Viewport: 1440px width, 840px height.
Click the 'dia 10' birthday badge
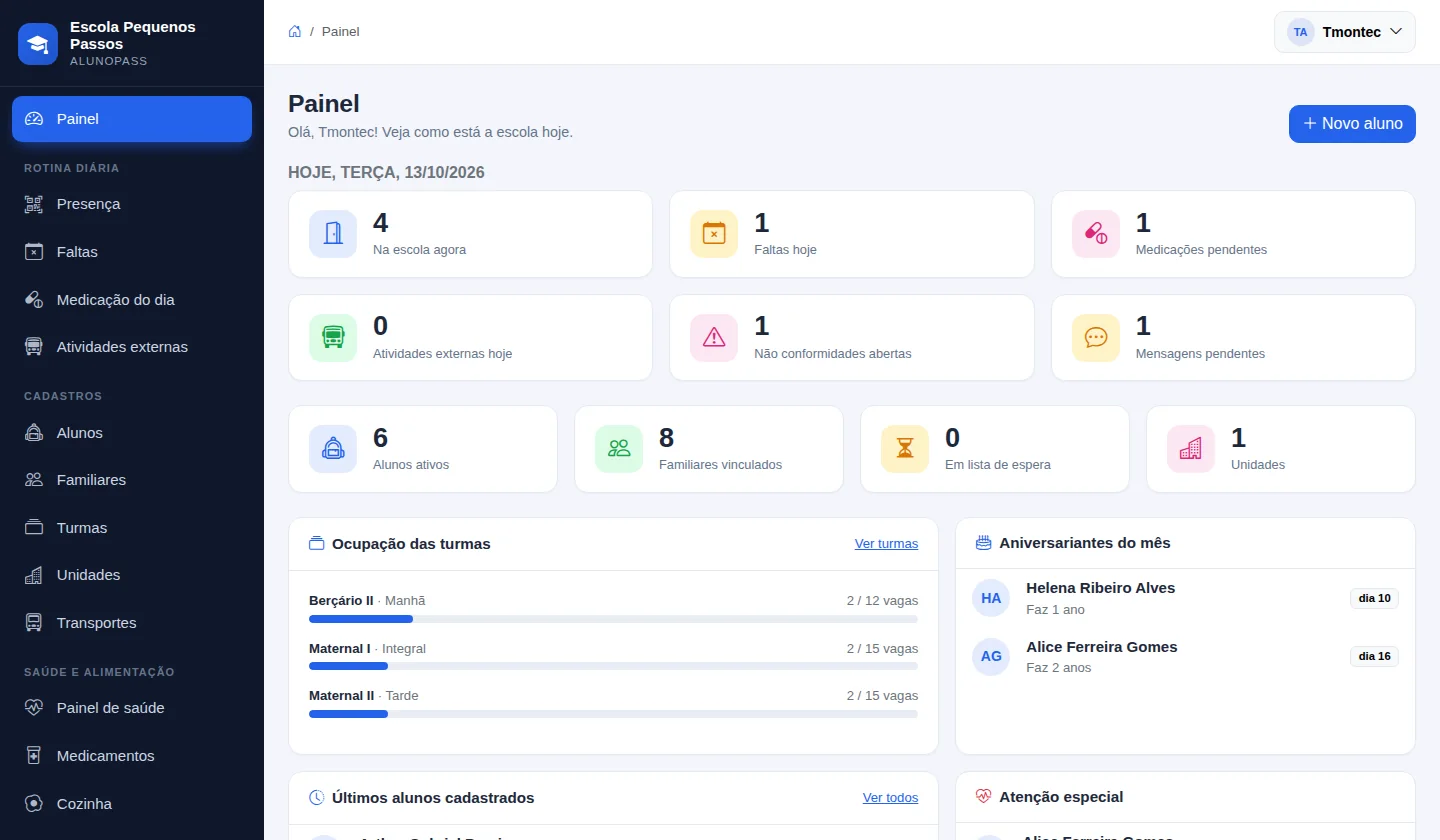click(1374, 598)
